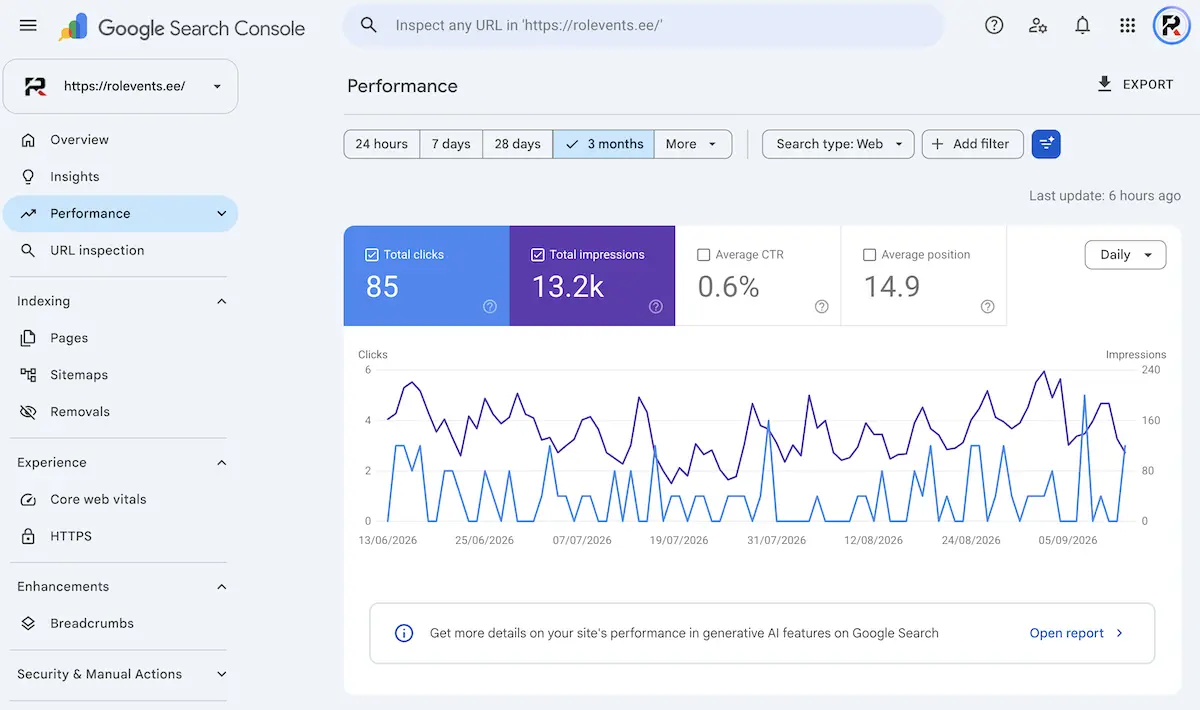Click the URL inspection magnifier icon

click(29, 250)
